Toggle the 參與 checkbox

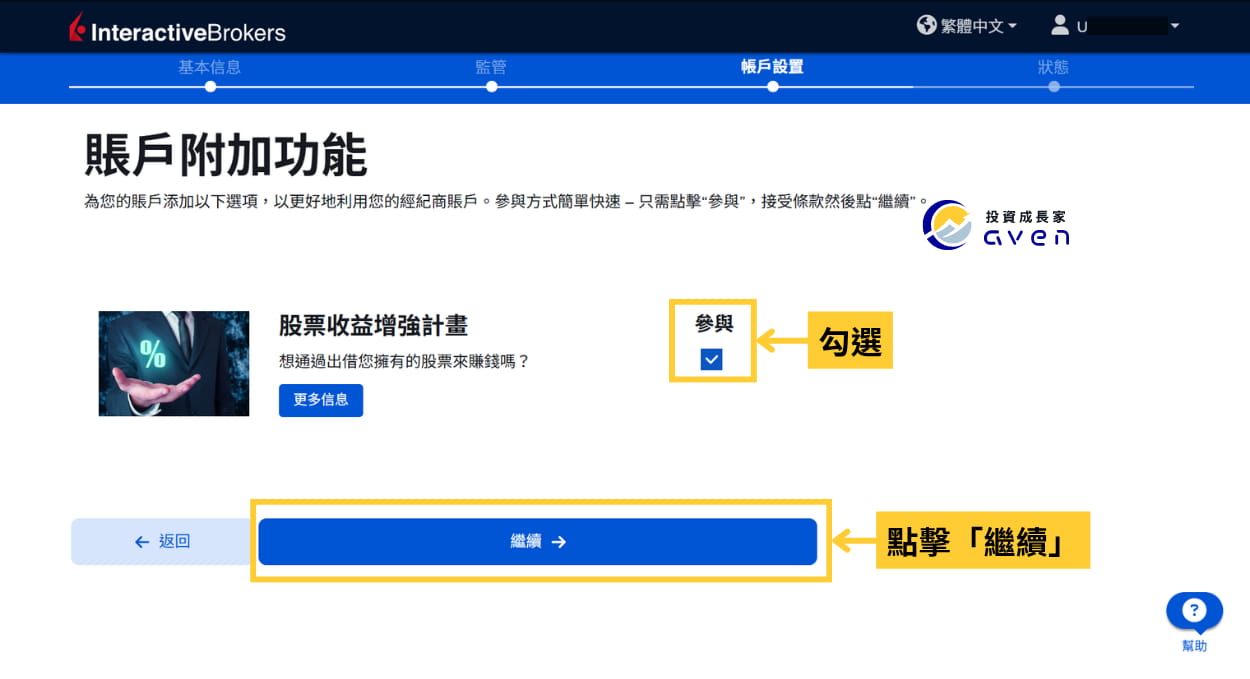click(711, 359)
